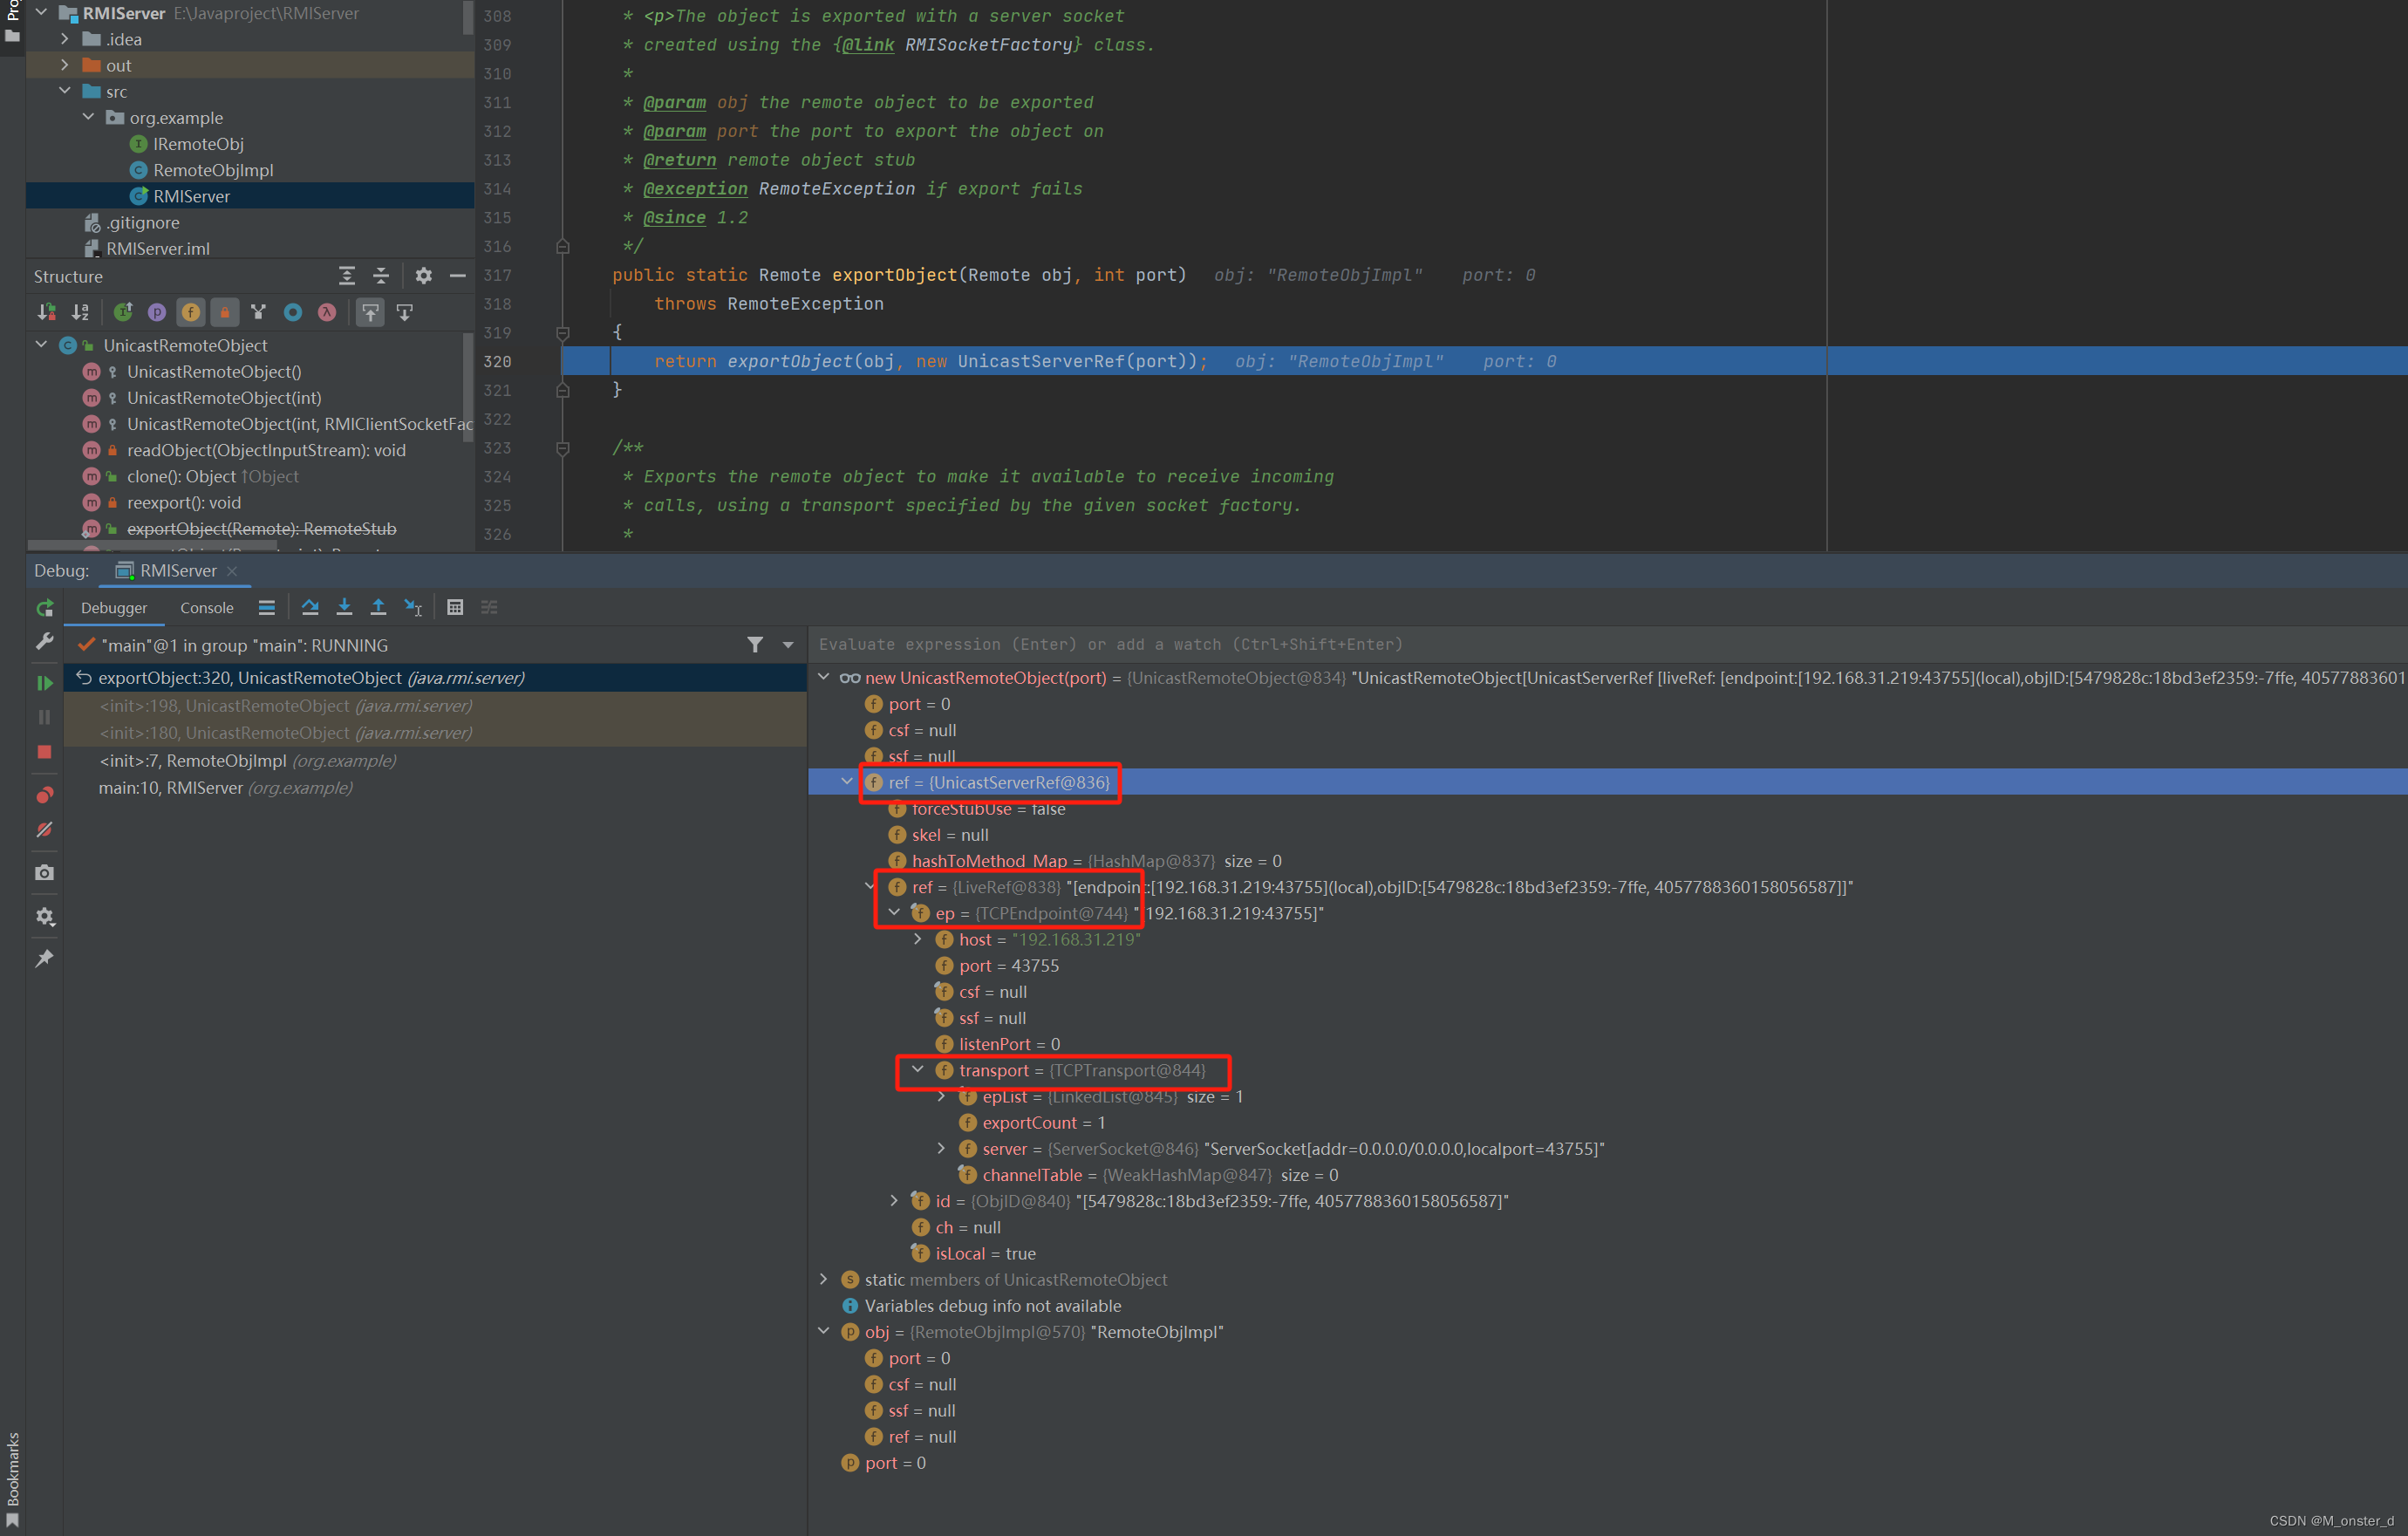Select stack frame main:10, RMIServer

[x=225, y=788]
